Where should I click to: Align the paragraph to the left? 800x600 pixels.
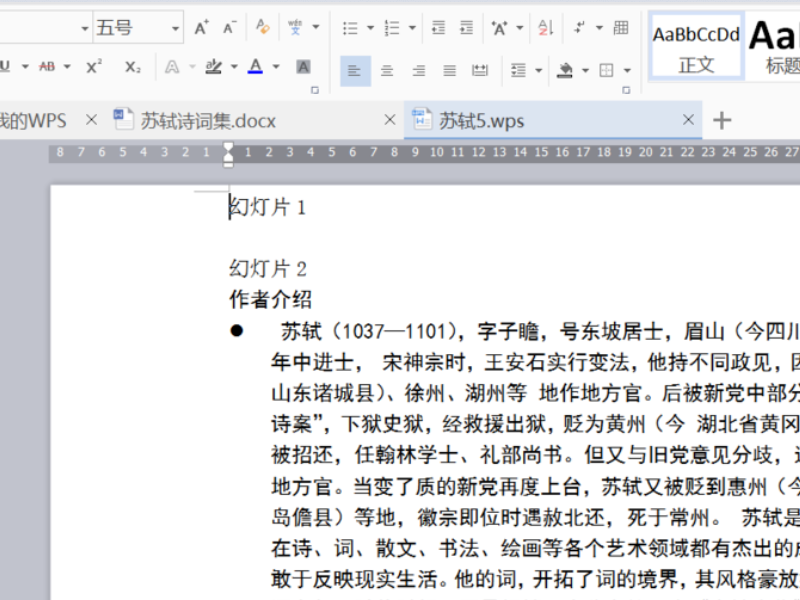coord(355,70)
